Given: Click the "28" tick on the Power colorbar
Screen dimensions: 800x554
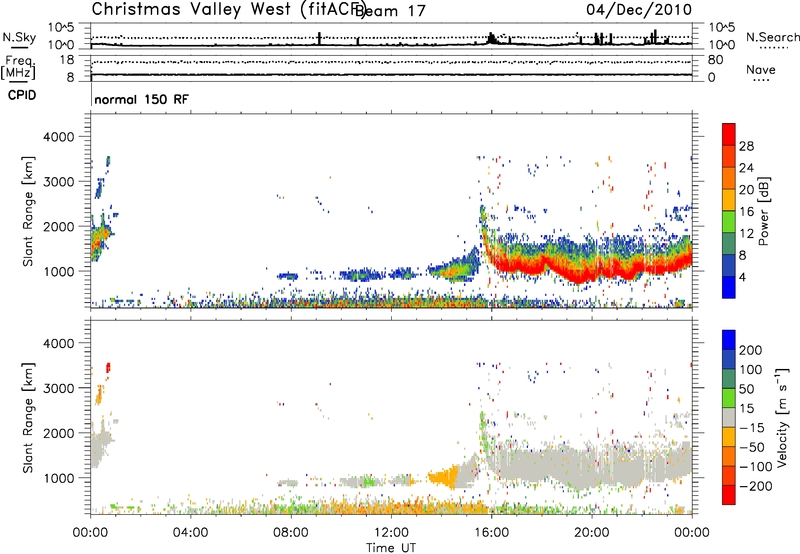Looking at the screenshot, I should tap(746, 146).
